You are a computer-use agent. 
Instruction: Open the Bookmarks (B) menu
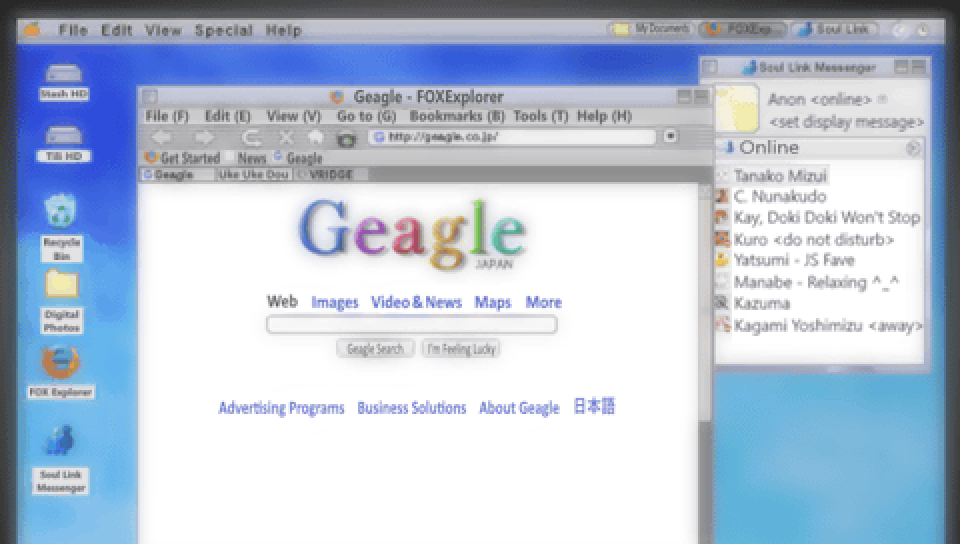[x=457, y=116]
